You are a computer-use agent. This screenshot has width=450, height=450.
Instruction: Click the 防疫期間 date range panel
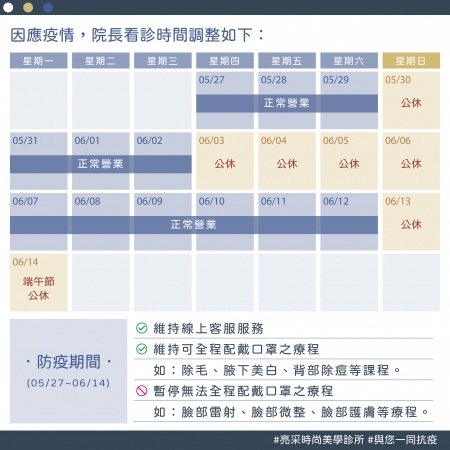pos(68,371)
